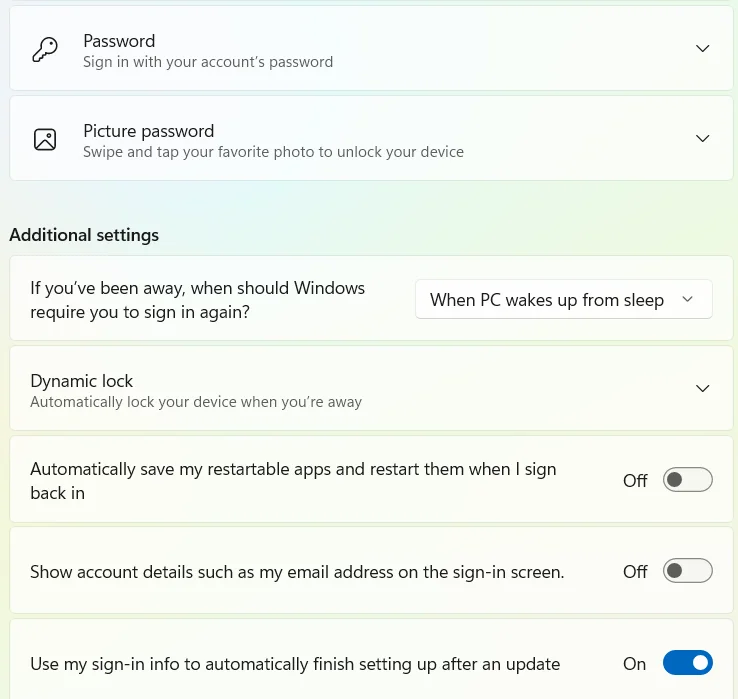Click the Off label beside restartable apps

coord(635,481)
